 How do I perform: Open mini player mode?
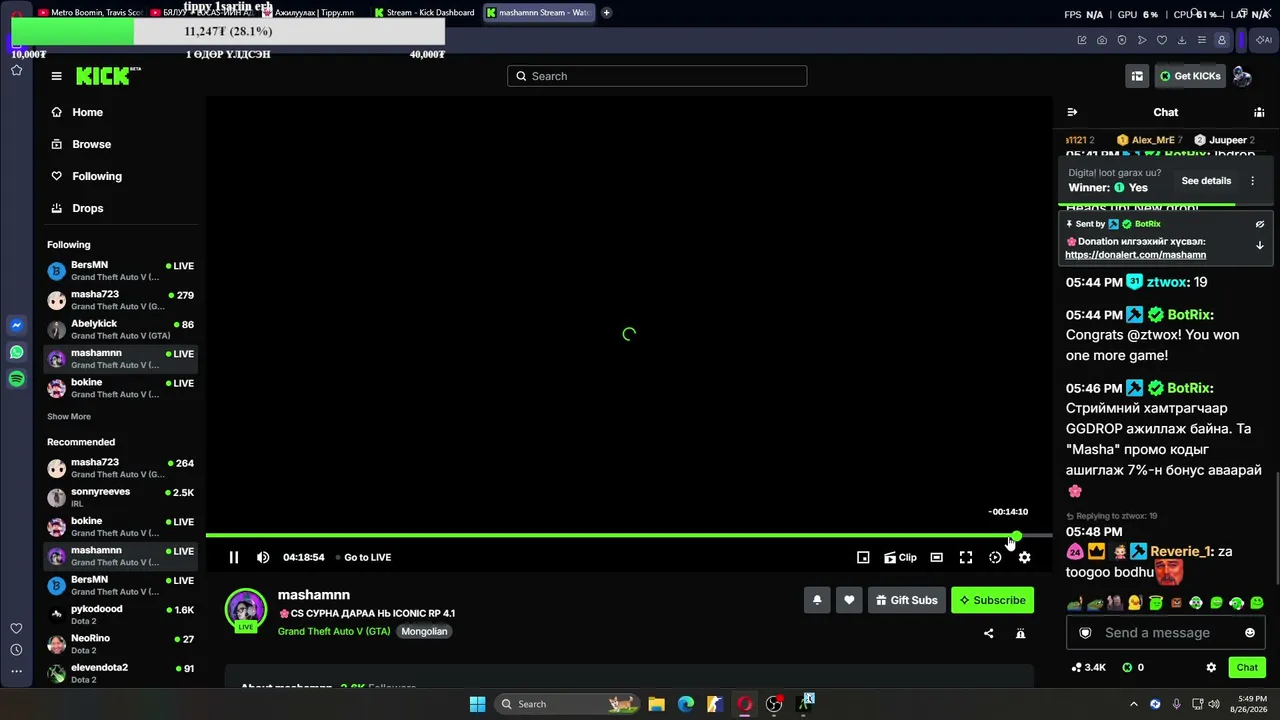click(x=863, y=557)
